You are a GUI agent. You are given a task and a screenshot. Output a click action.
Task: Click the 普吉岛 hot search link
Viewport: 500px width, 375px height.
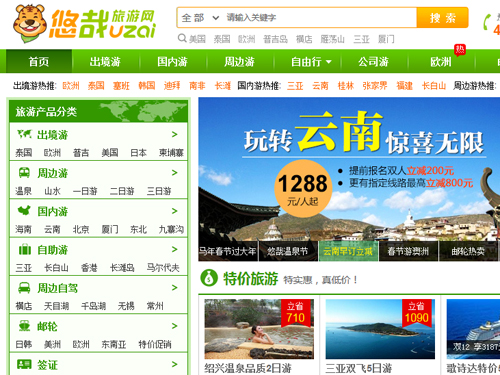pyautogui.click(x=275, y=39)
